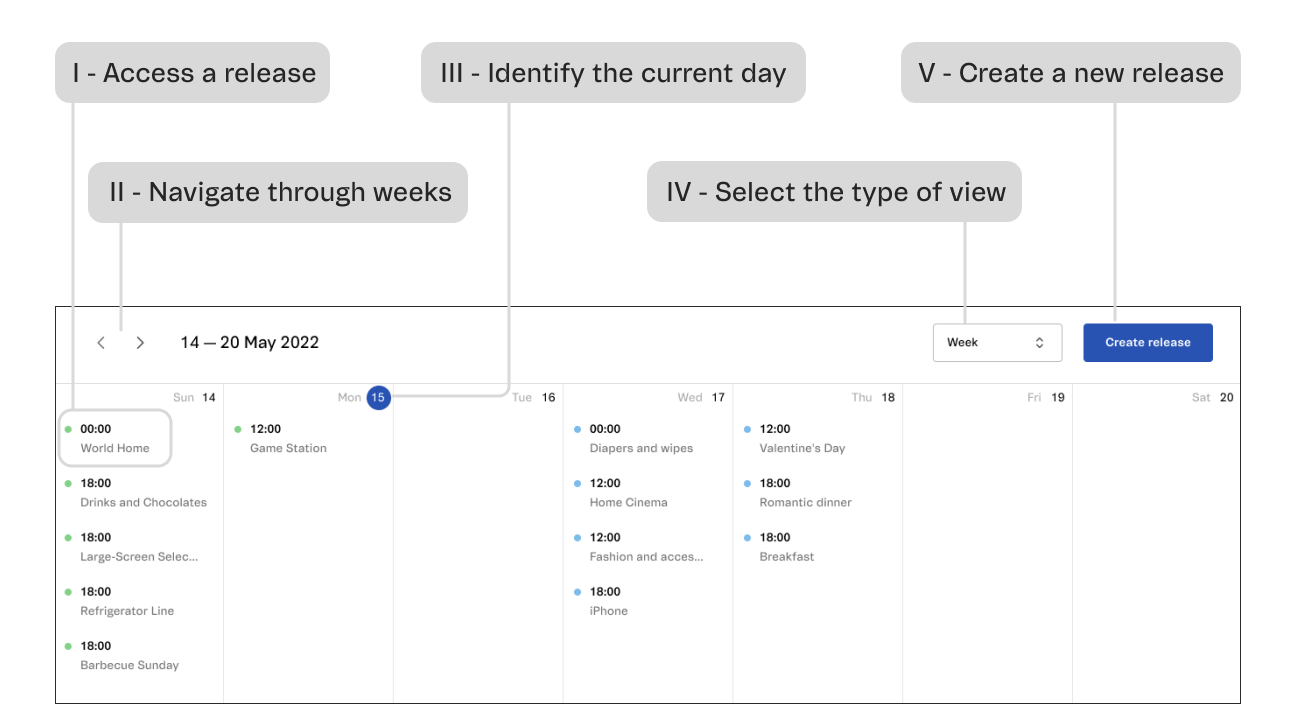Screen dimensions: 1296x704
Task: Click the 14 — 20 May 2022 date range
Action: (x=249, y=343)
